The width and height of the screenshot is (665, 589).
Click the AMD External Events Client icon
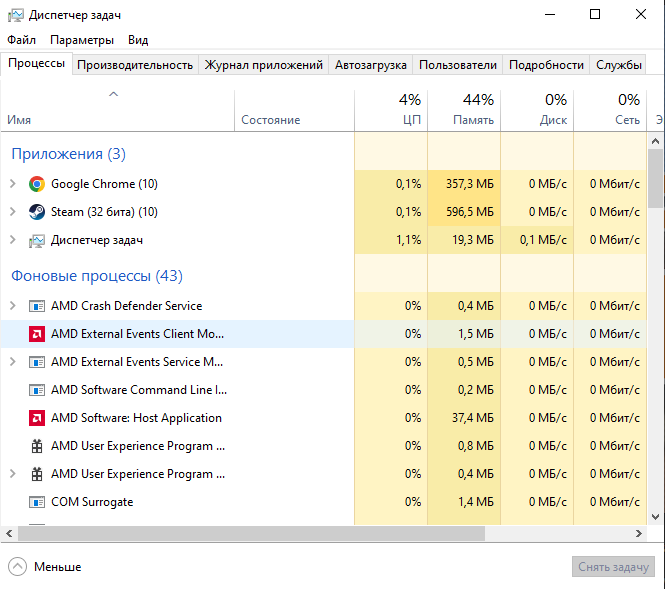tap(37, 334)
